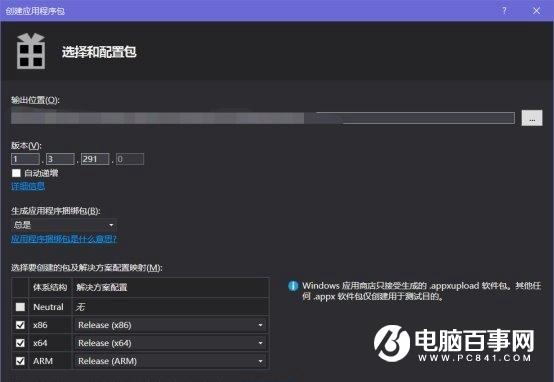Click the 体系结构 architecture column header
This screenshot has height=382, width=554.
point(50,287)
